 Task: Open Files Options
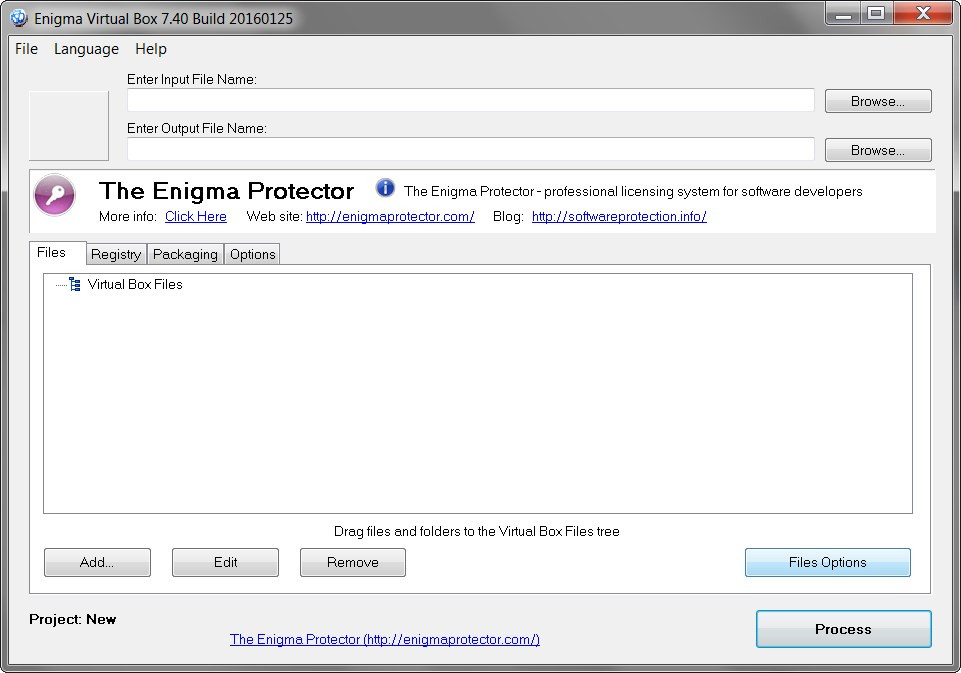(828, 563)
